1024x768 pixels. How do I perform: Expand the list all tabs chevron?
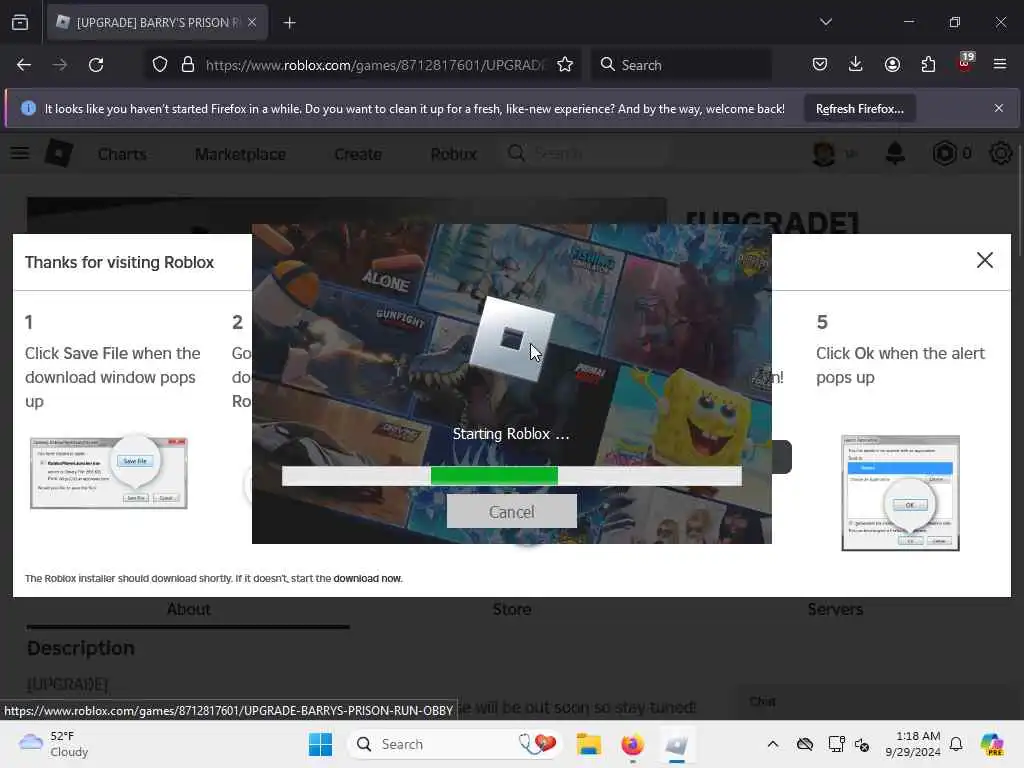(825, 22)
